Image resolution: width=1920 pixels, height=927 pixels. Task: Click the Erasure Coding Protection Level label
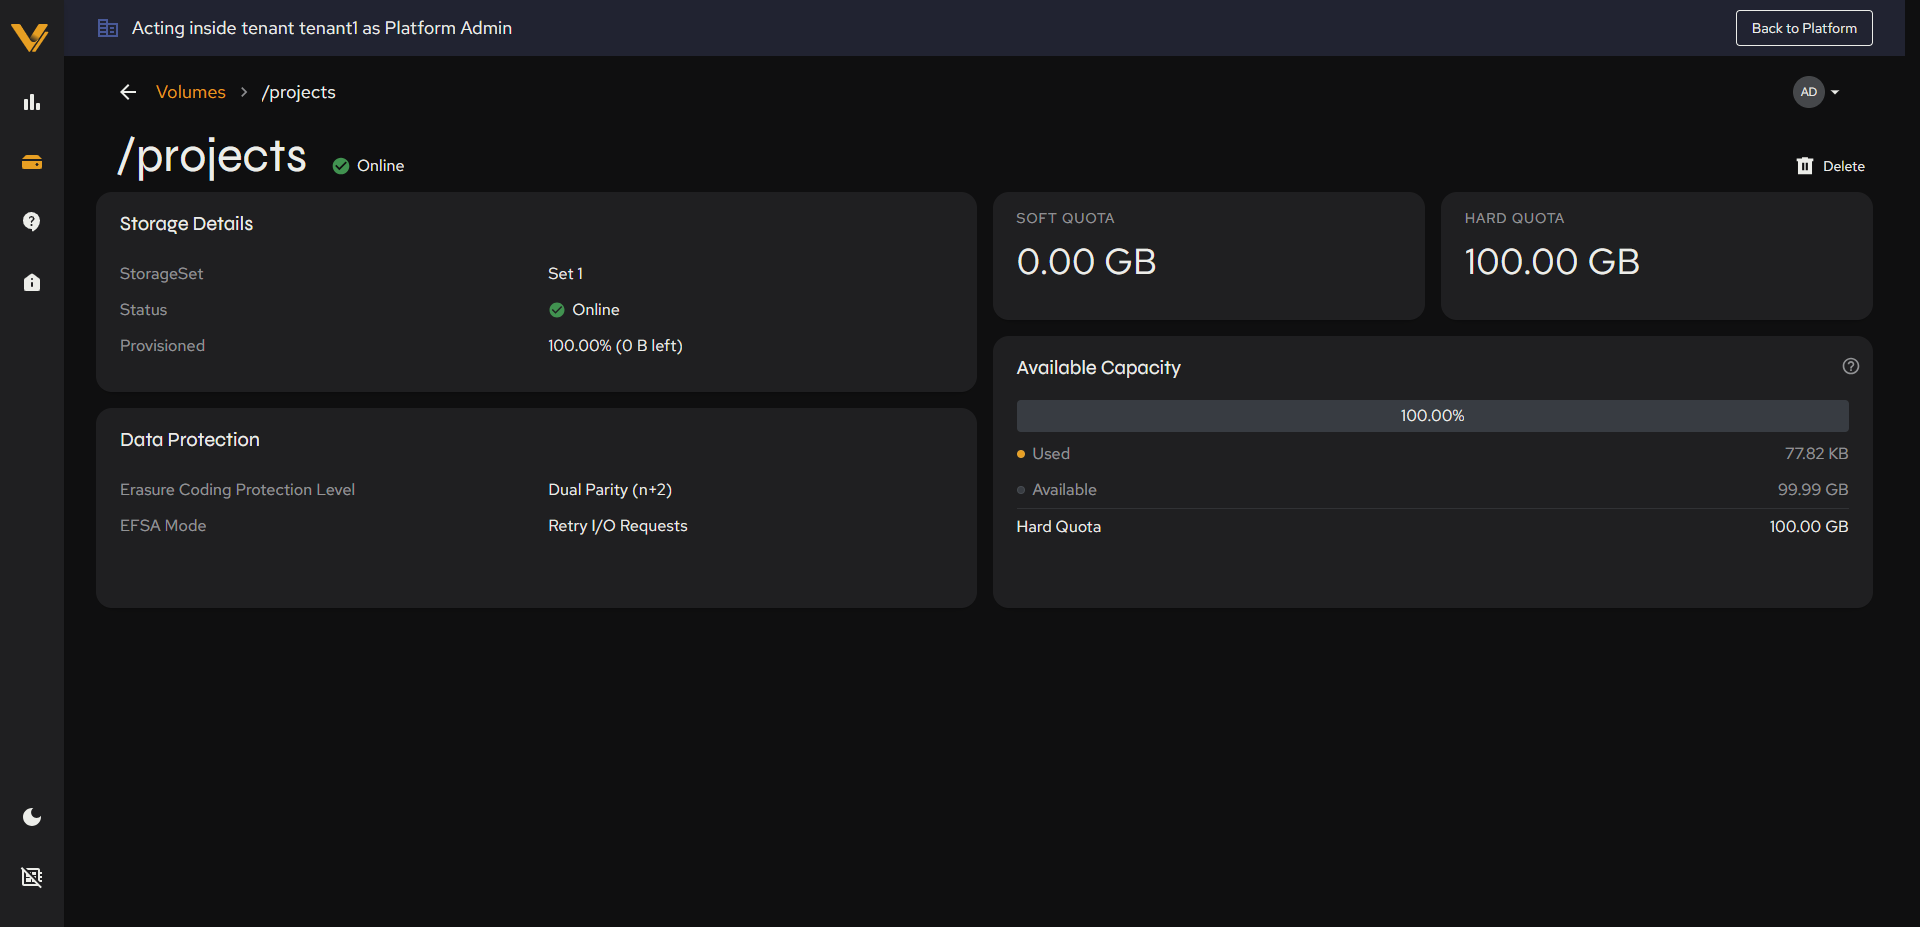(237, 490)
